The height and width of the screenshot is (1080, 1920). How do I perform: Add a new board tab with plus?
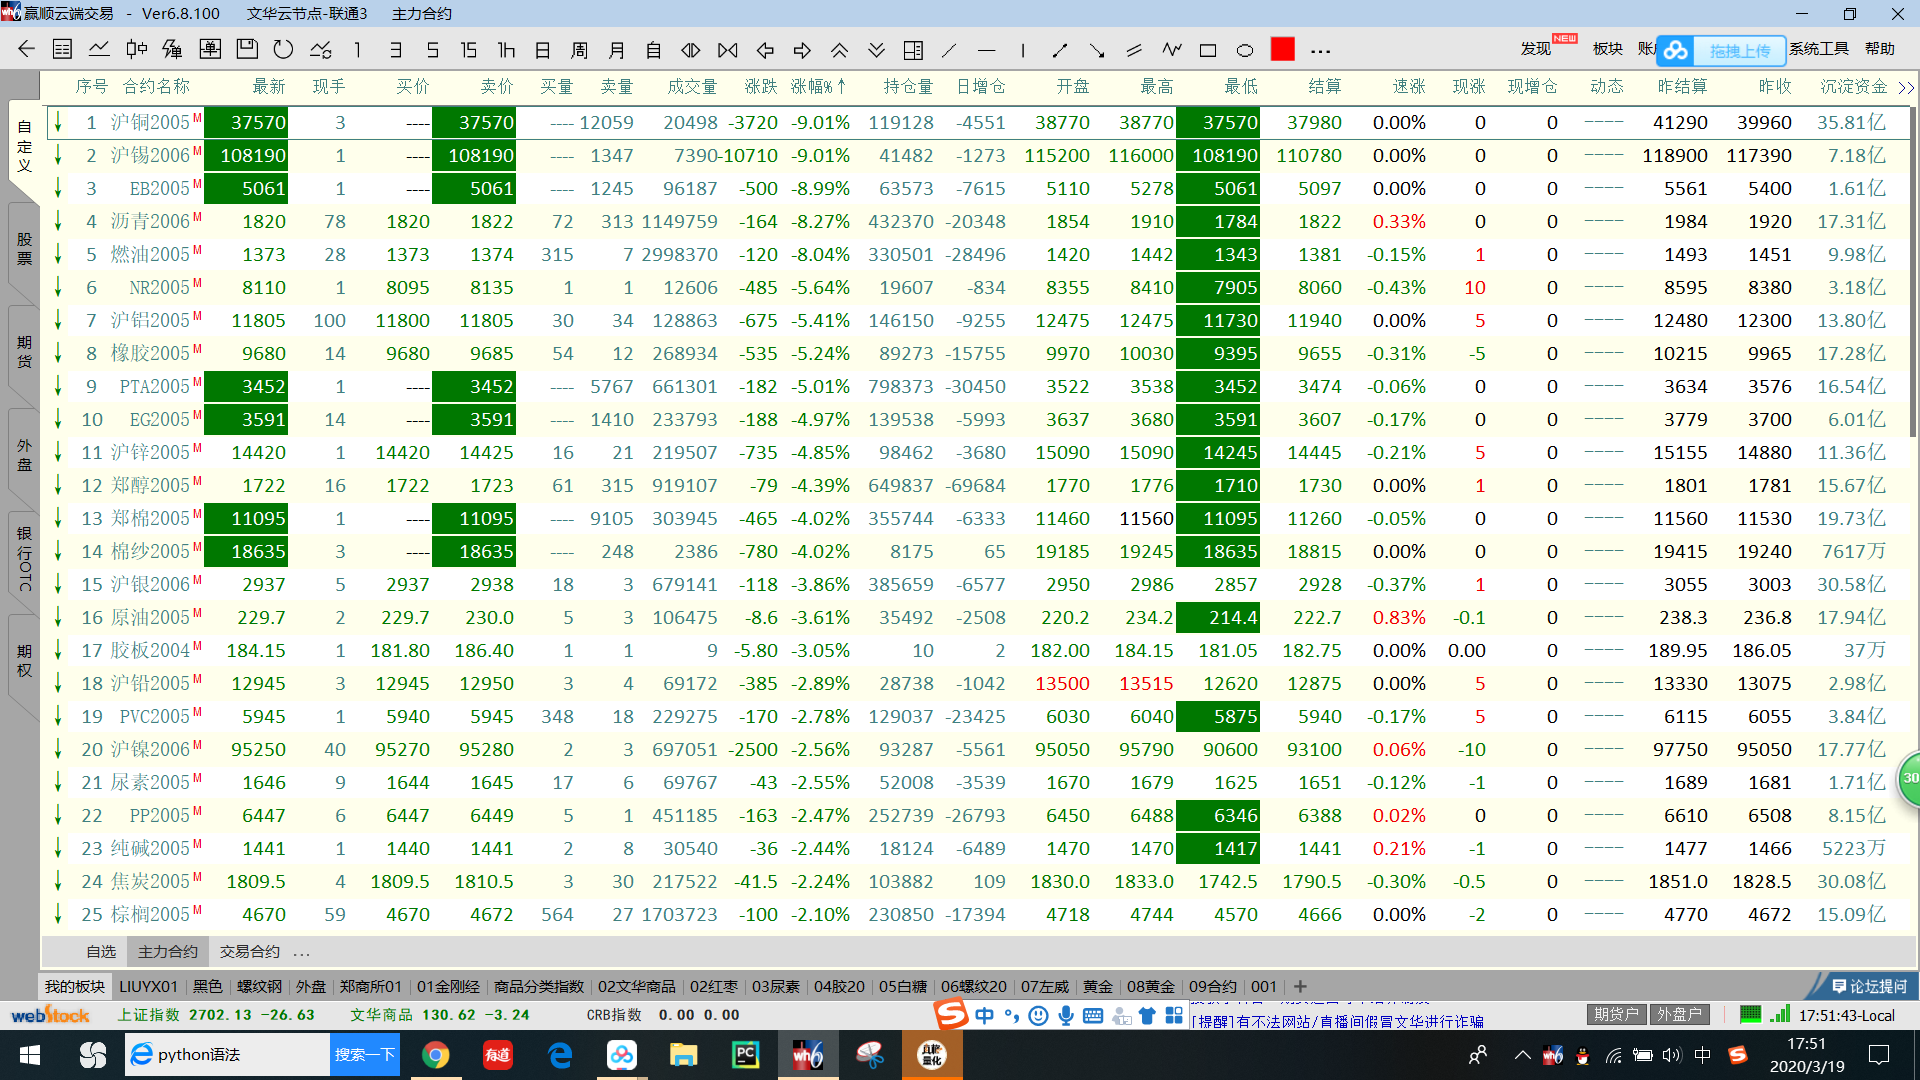coord(1299,987)
